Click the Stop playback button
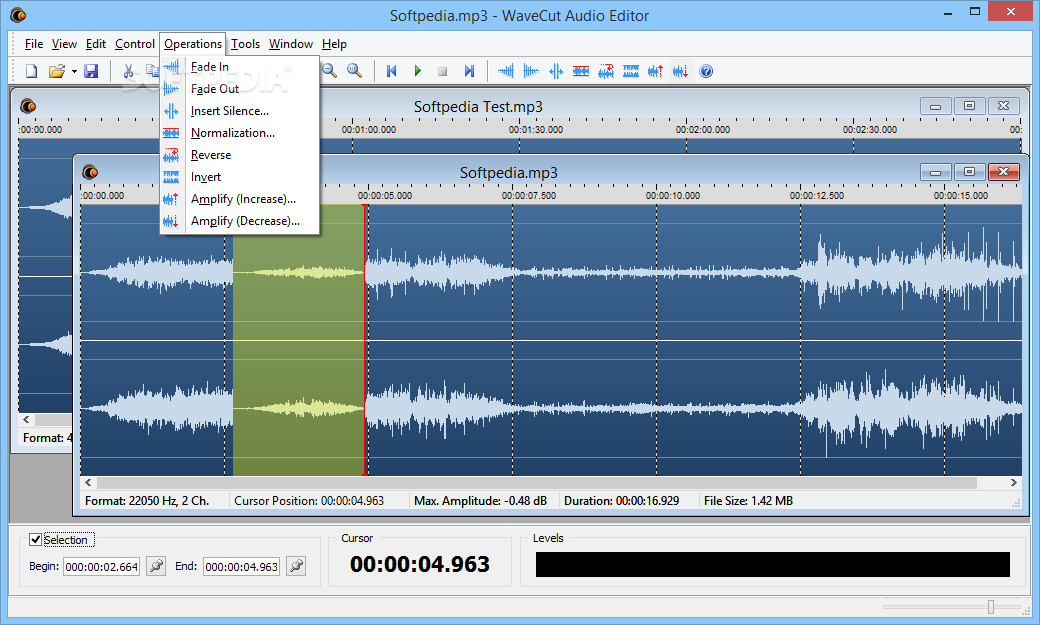Screen dimensions: 1040x625 tap(442, 71)
